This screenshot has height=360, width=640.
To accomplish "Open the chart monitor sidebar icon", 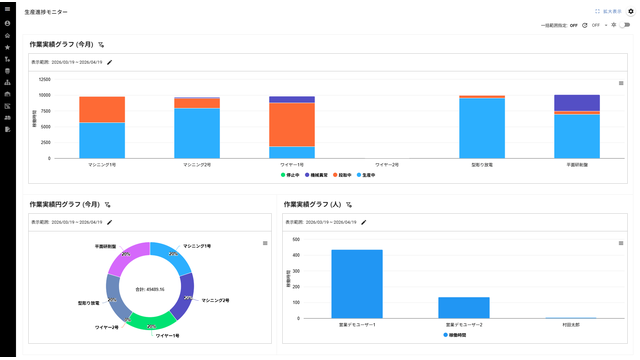I will click(7, 106).
